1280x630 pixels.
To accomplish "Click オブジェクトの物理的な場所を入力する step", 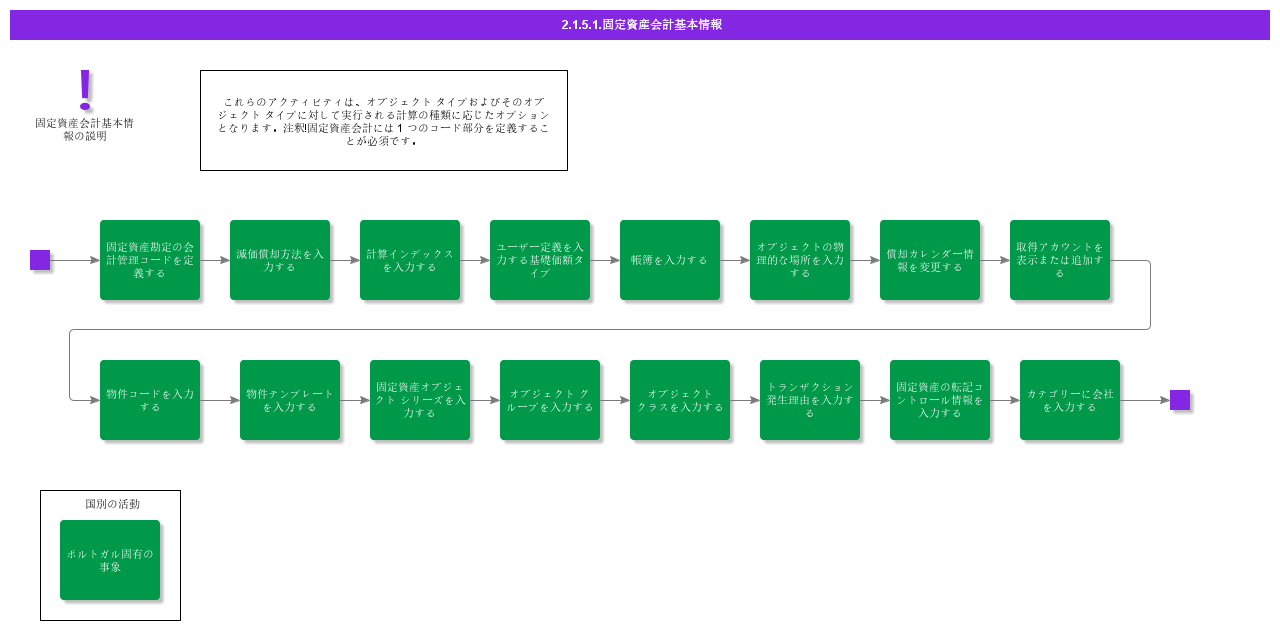I will click(x=800, y=260).
